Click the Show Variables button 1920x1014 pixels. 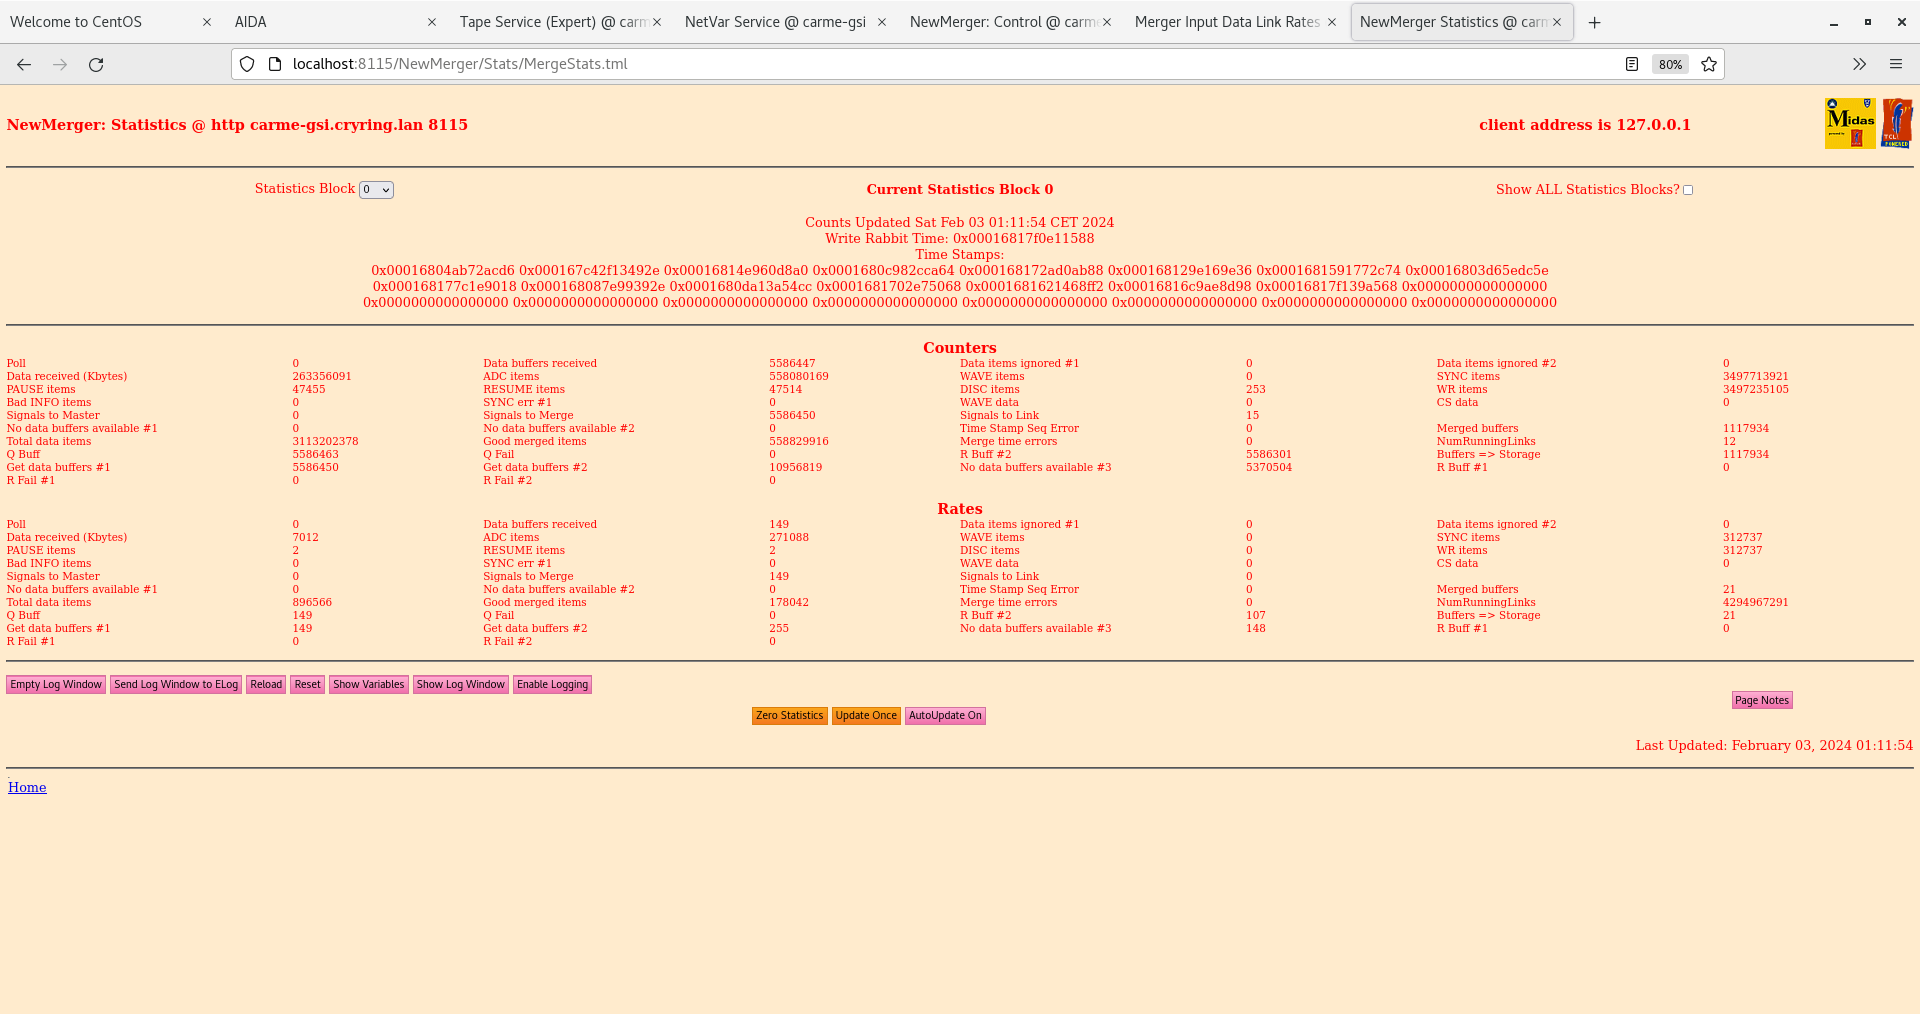click(x=369, y=685)
